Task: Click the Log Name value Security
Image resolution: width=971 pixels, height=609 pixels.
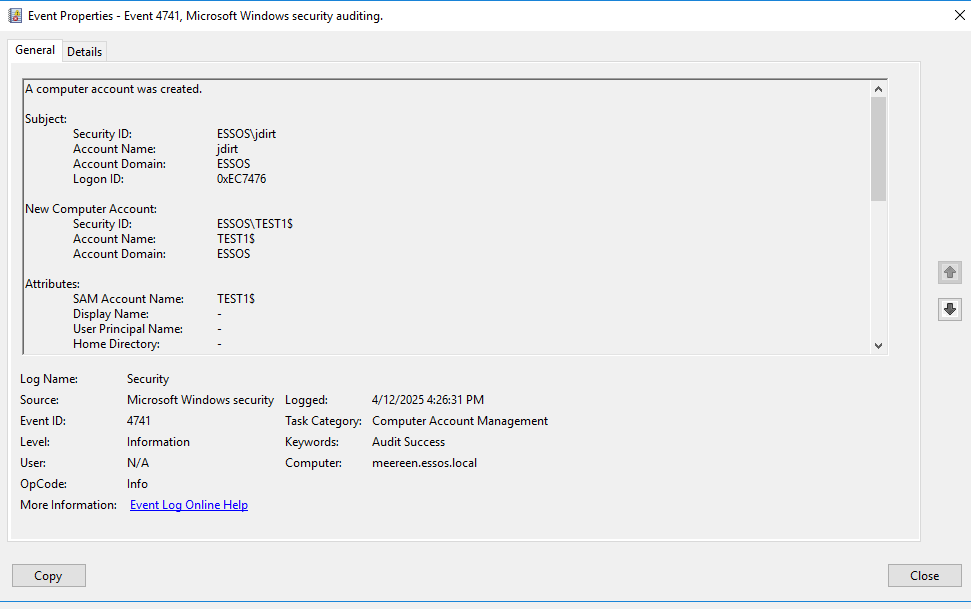Action: pyautogui.click(x=148, y=379)
